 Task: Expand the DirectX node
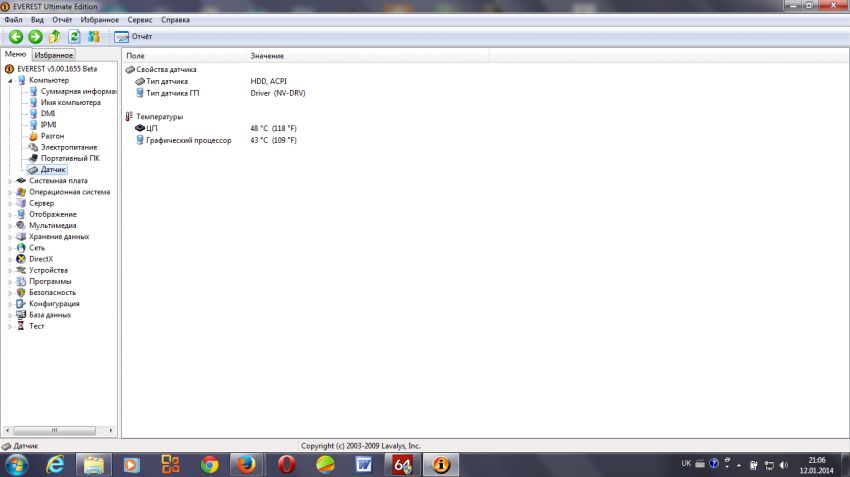(x=10, y=259)
